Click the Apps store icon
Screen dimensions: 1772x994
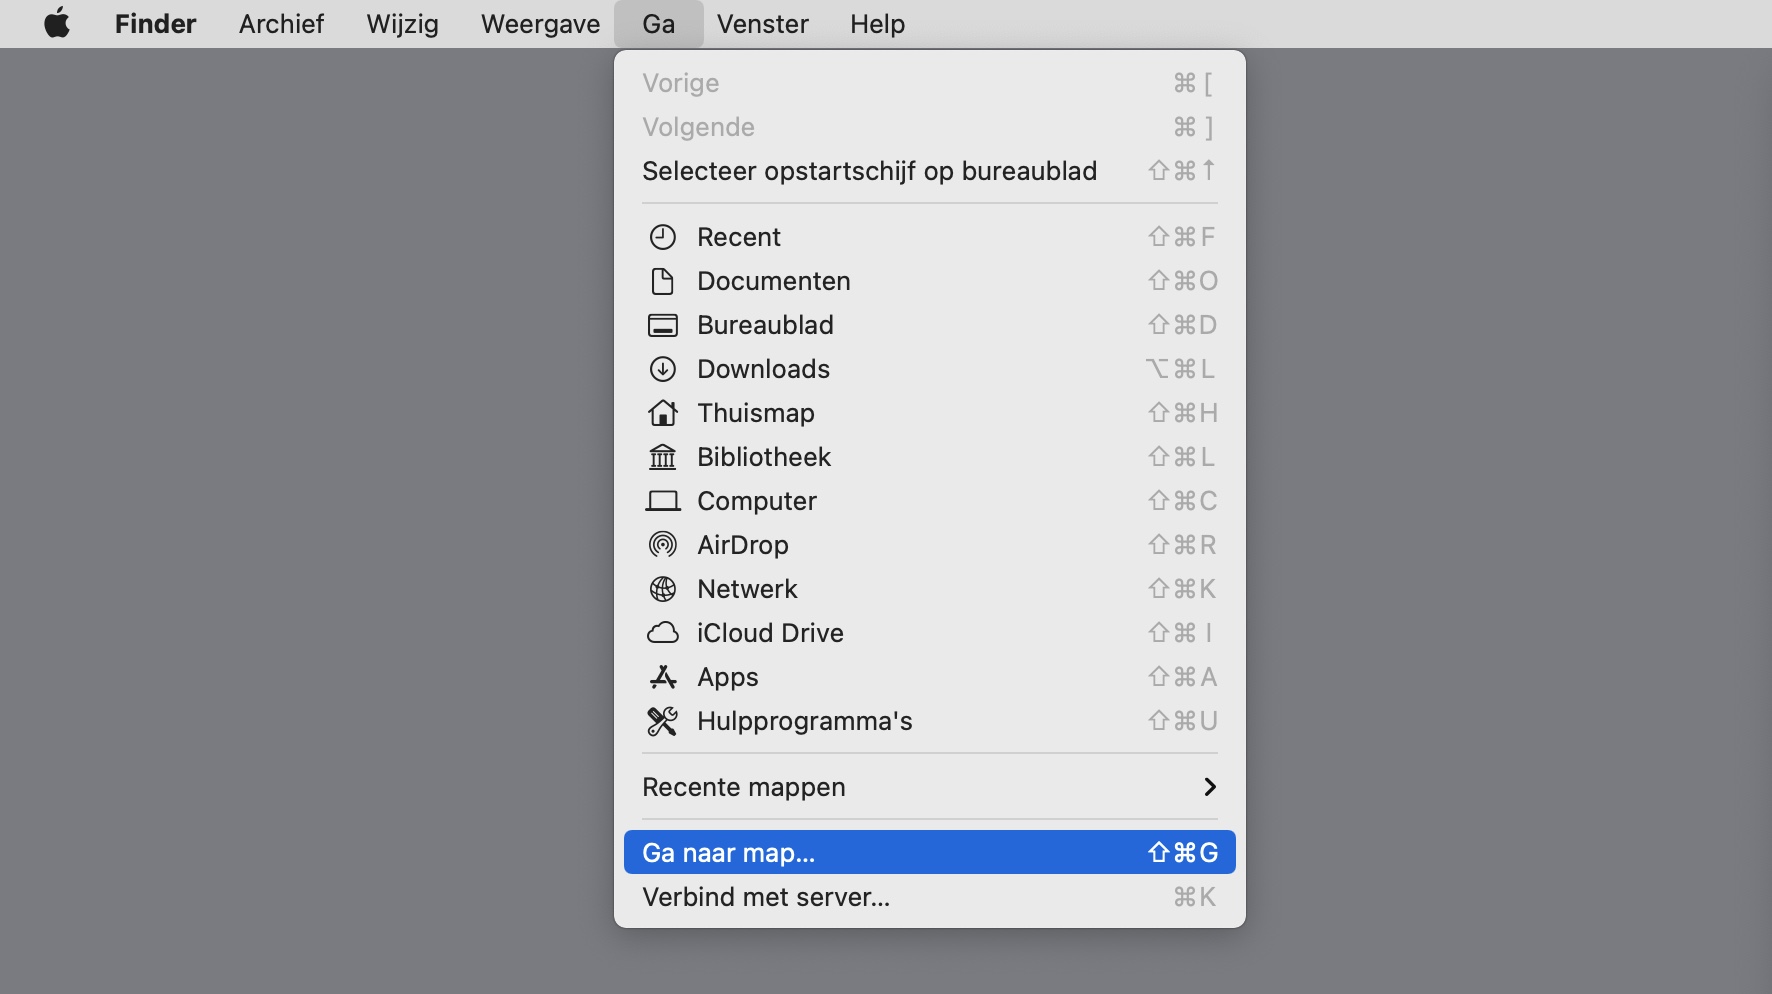[663, 677]
